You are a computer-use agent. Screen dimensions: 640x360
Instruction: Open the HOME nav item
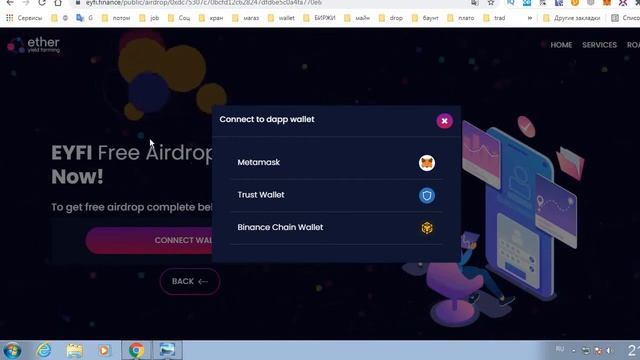tap(561, 45)
